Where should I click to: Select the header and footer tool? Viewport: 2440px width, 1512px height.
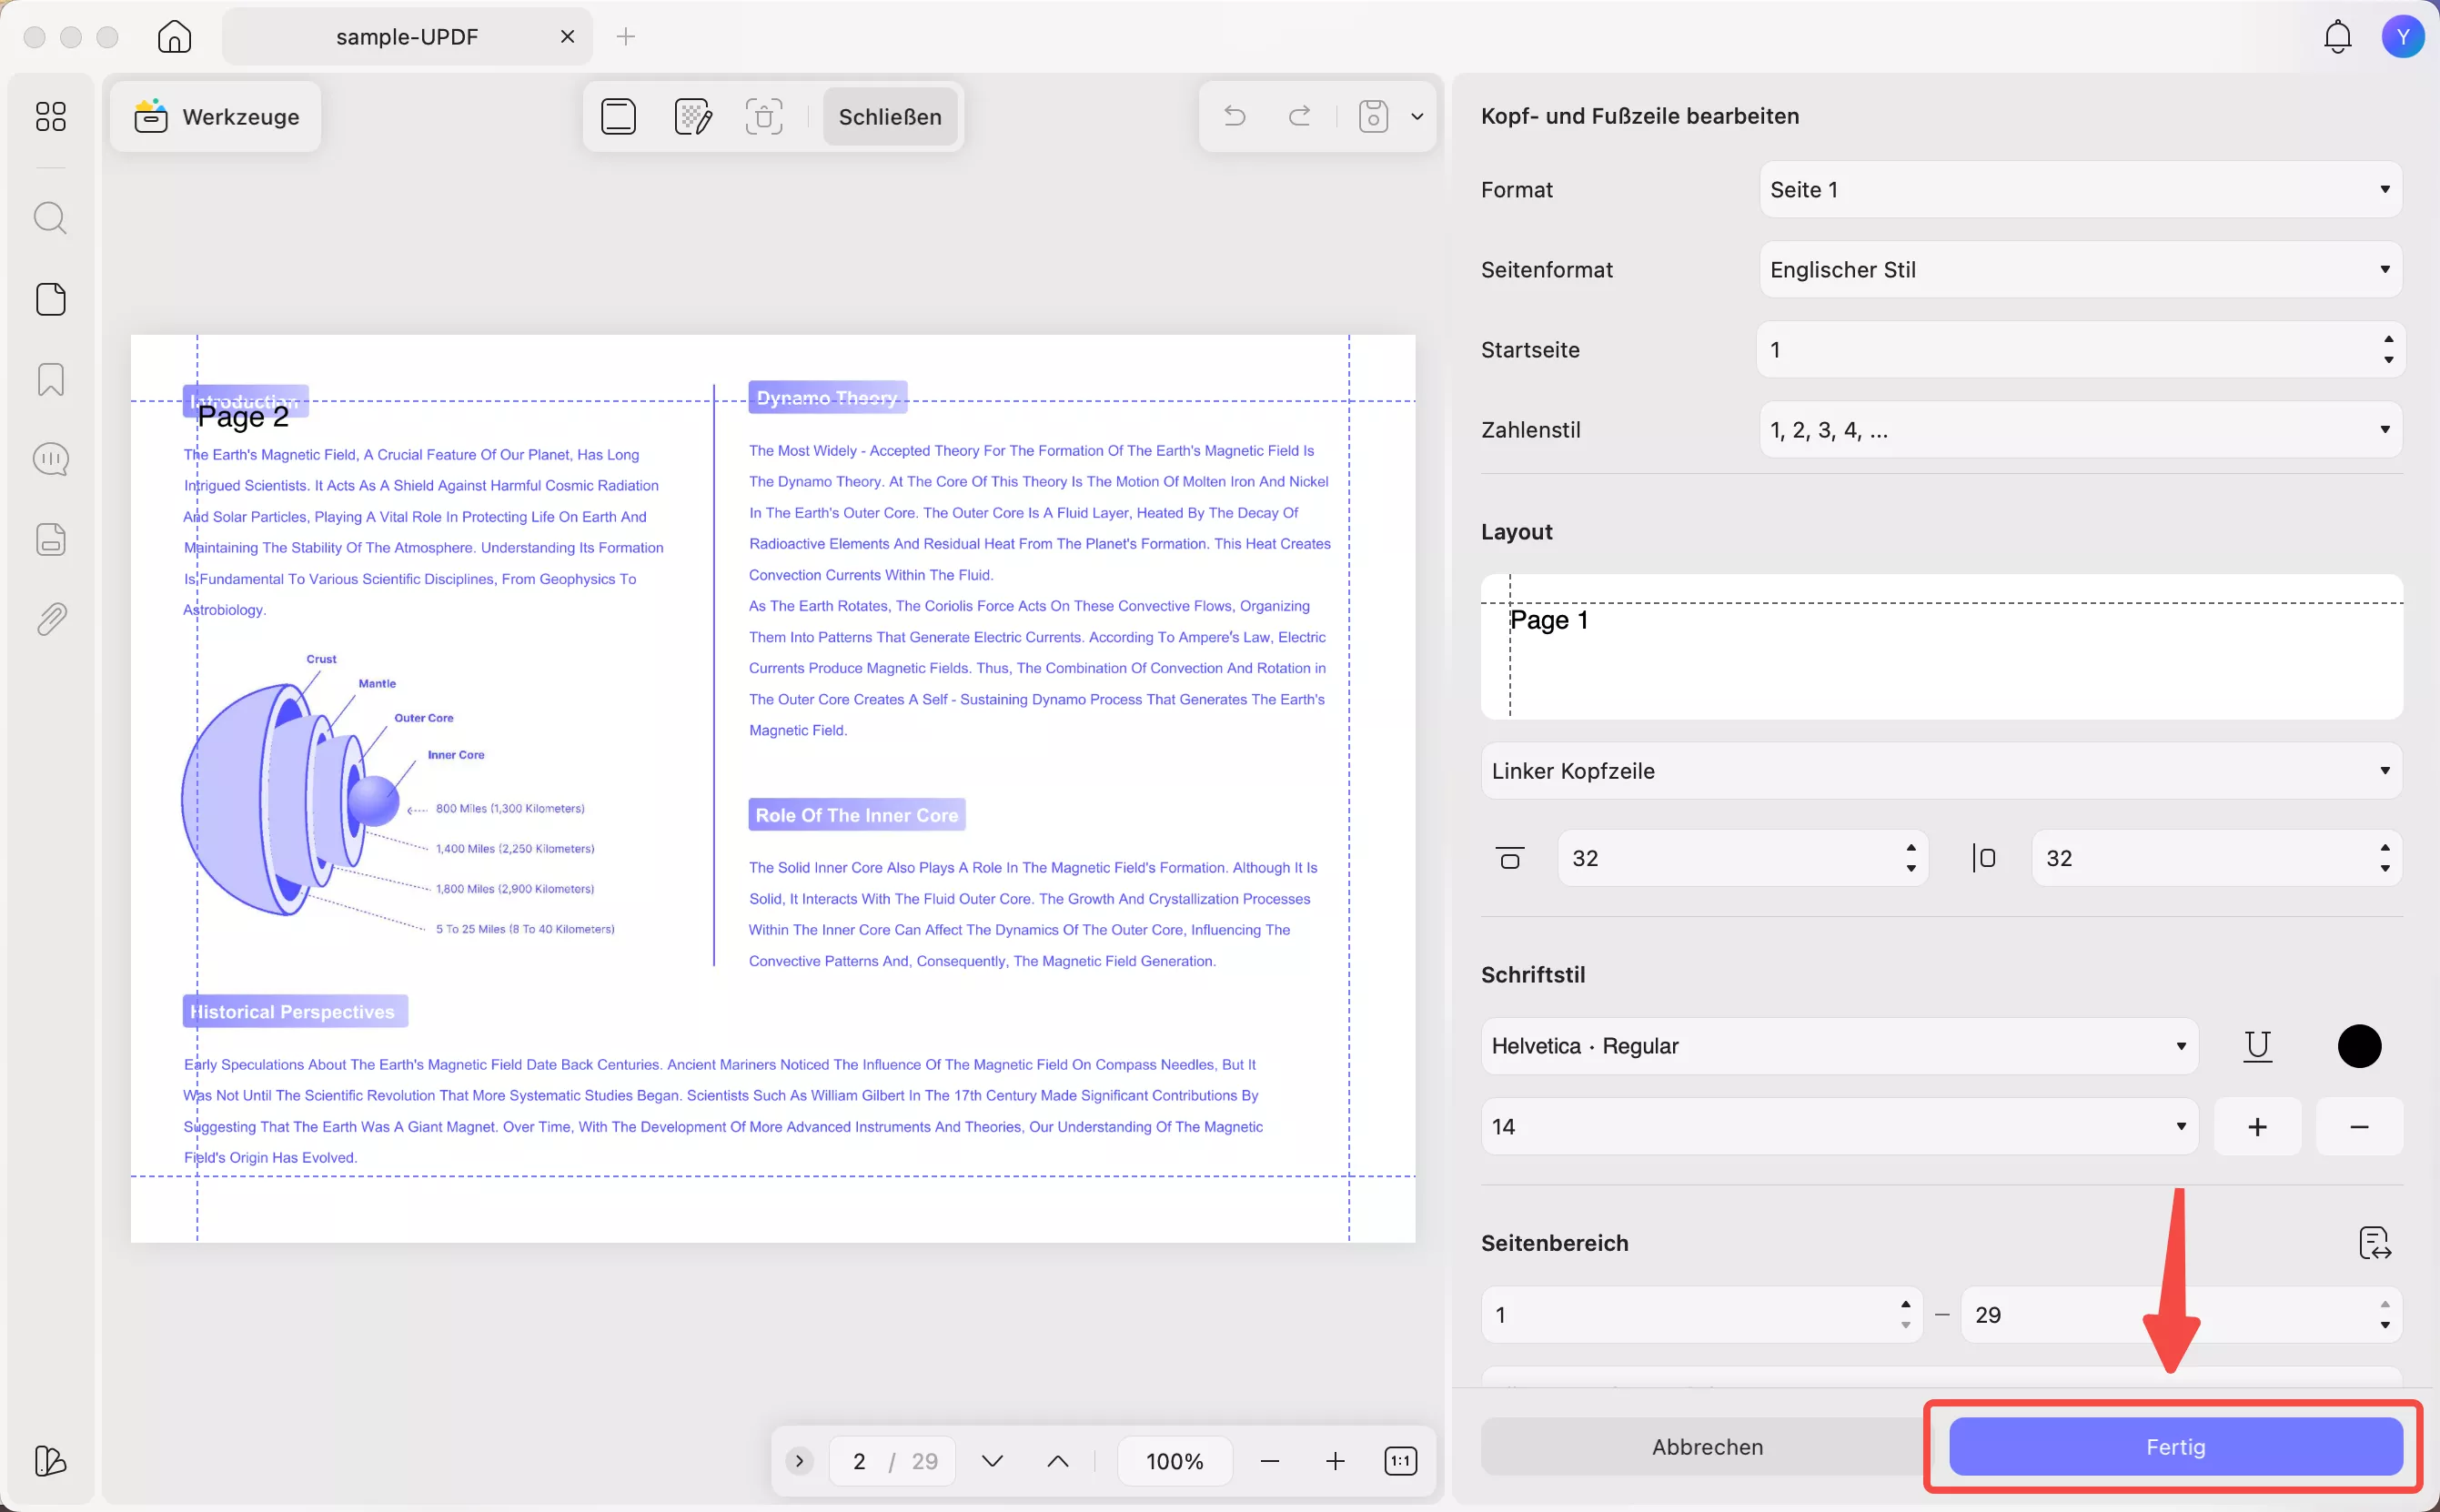point(618,116)
